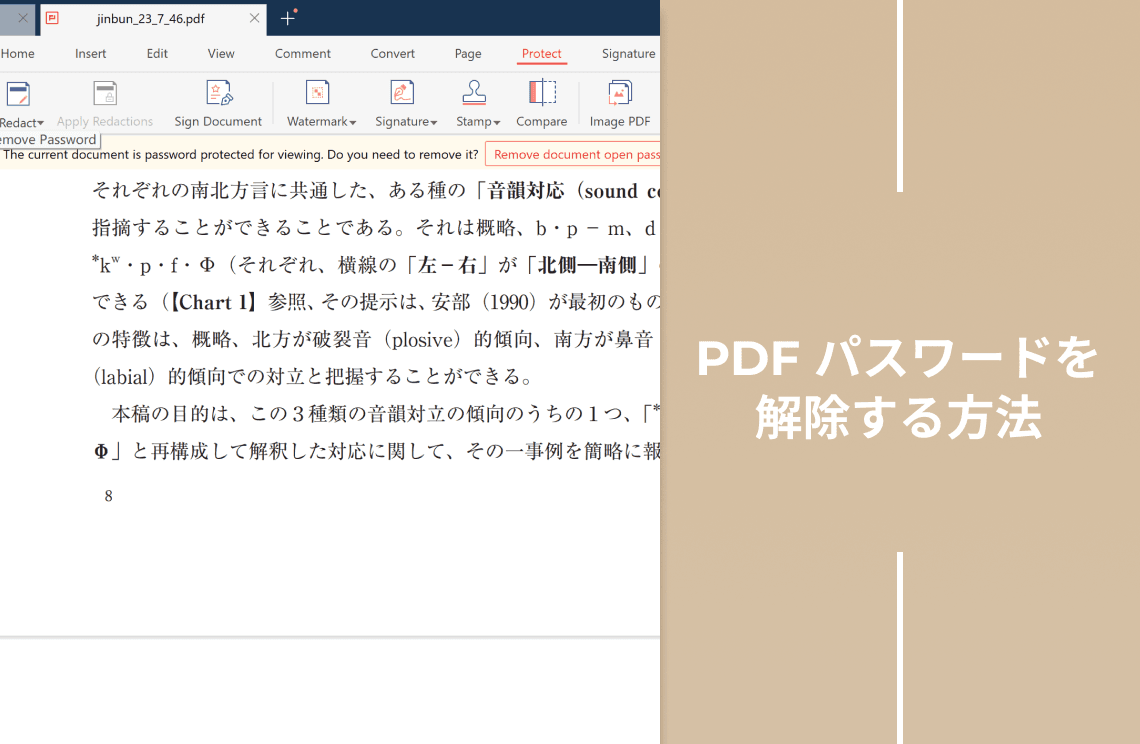
Task: Close the jinbun_23_7_46.pdf tab
Action: point(254,18)
